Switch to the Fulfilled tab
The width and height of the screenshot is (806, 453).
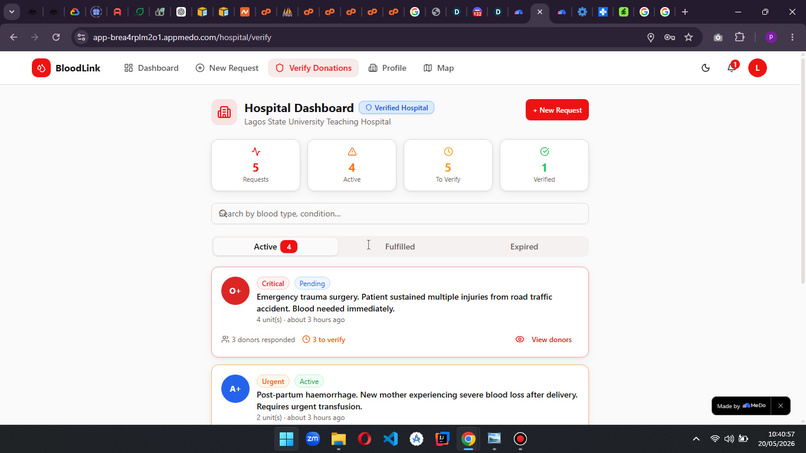tap(399, 246)
